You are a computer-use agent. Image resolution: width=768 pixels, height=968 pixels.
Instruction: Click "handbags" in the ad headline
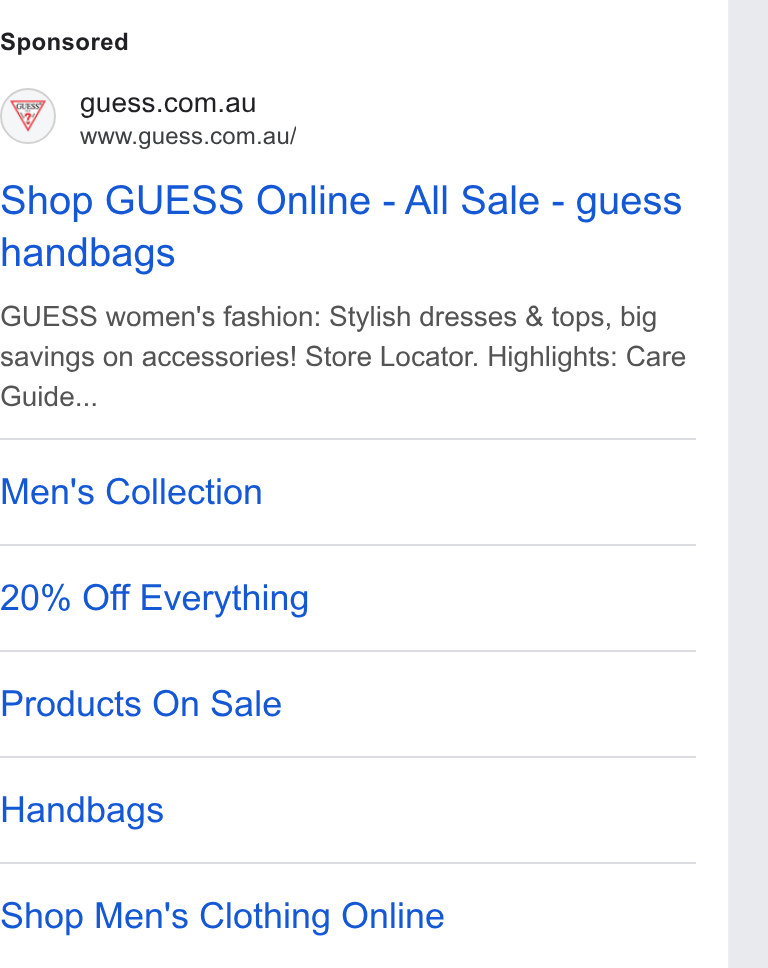pyautogui.click(x=88, y=253)
